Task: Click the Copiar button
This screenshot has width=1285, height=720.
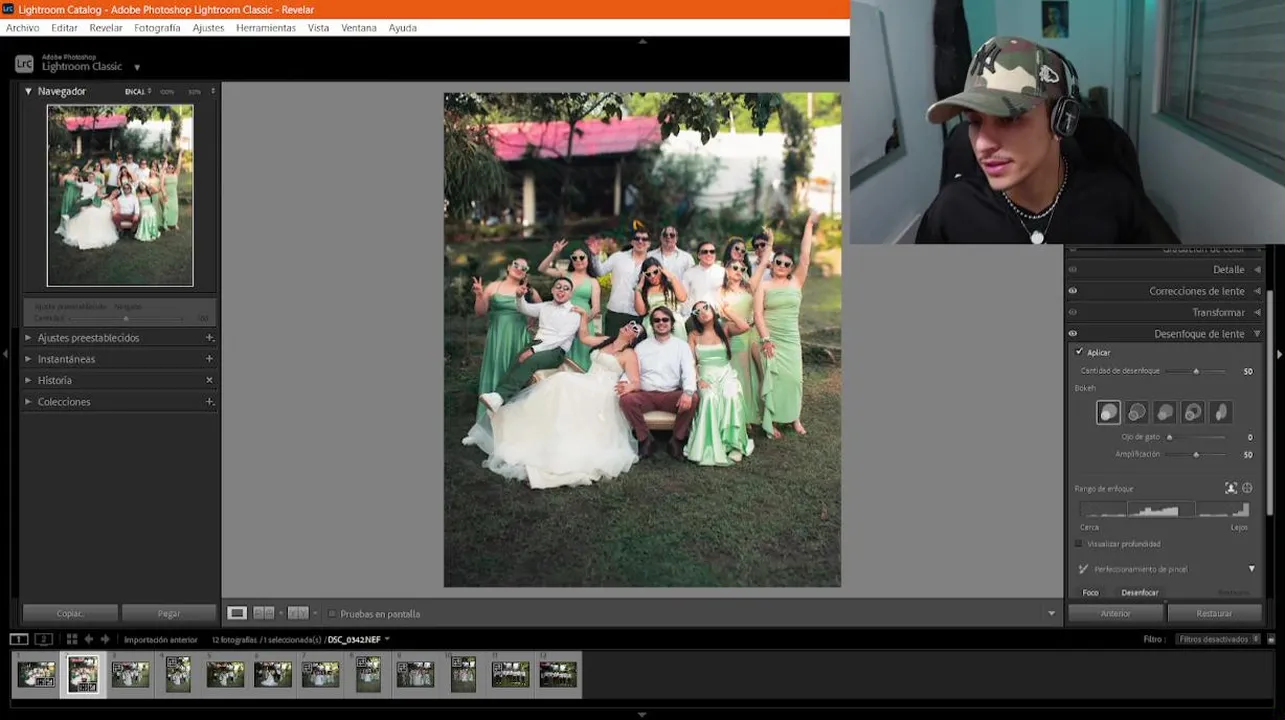Action: 70,613
